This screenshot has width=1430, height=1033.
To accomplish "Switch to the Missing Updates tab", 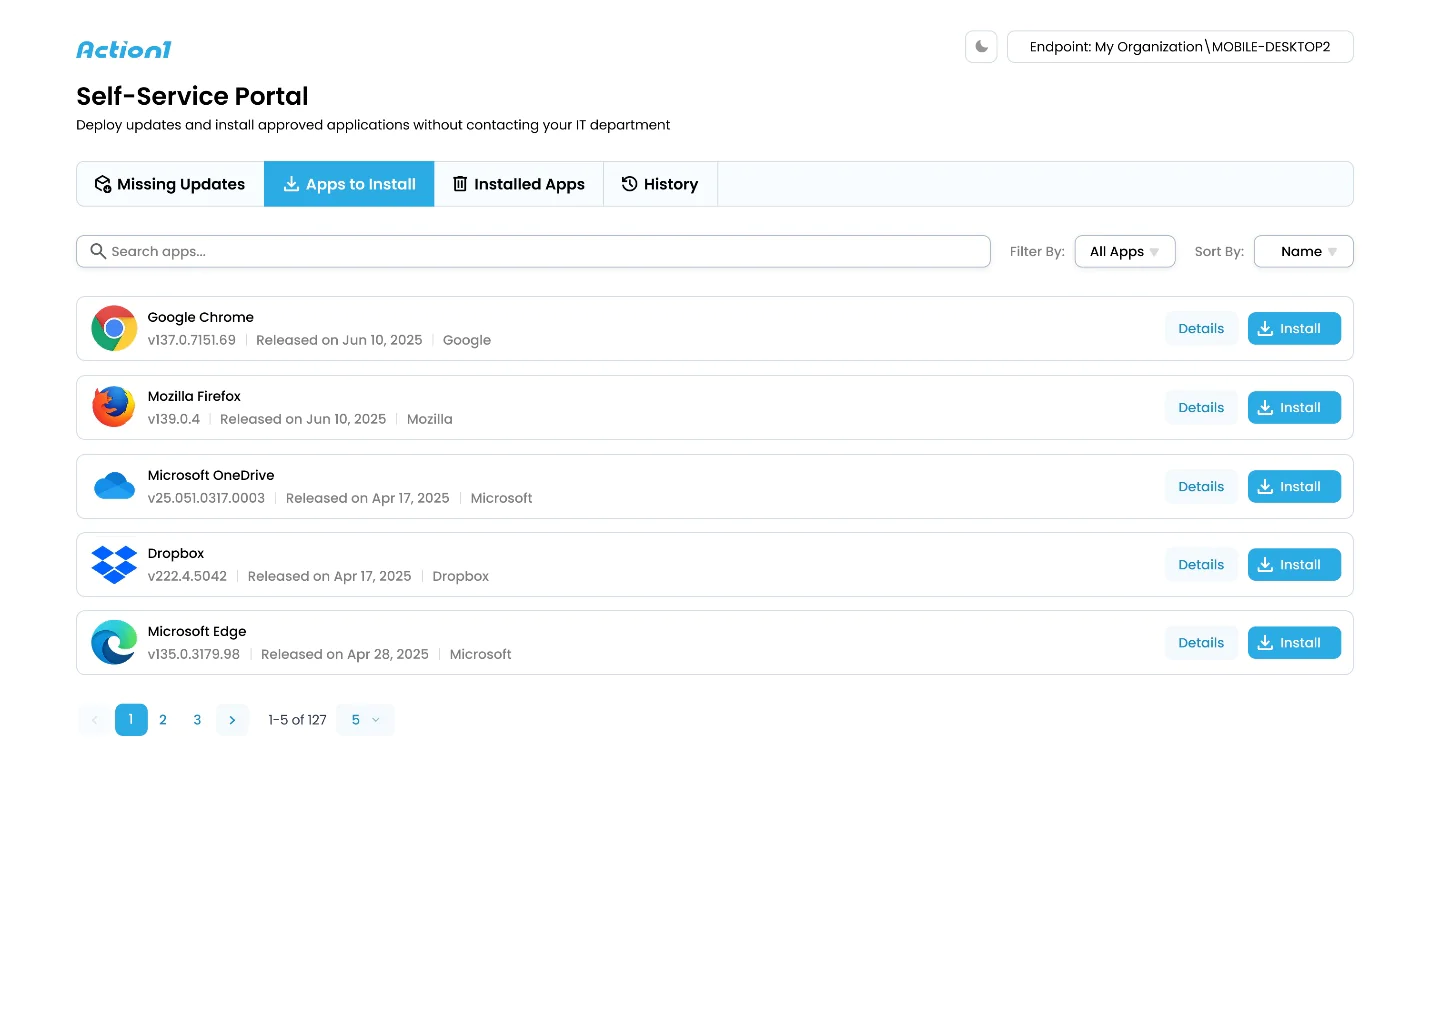I will click(x=170, y=185).
